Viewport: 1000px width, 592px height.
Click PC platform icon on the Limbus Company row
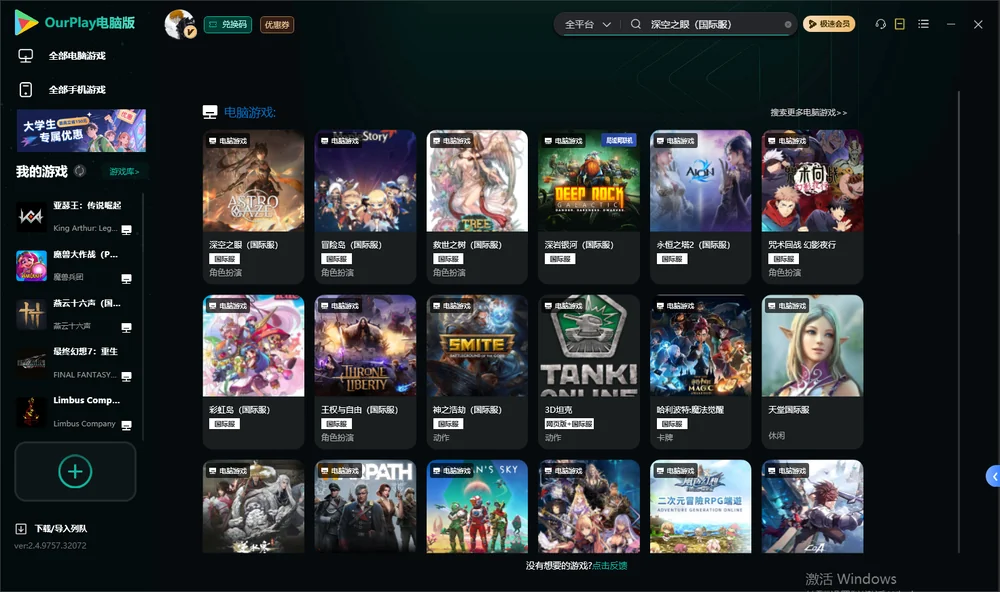tap(126, 426)
